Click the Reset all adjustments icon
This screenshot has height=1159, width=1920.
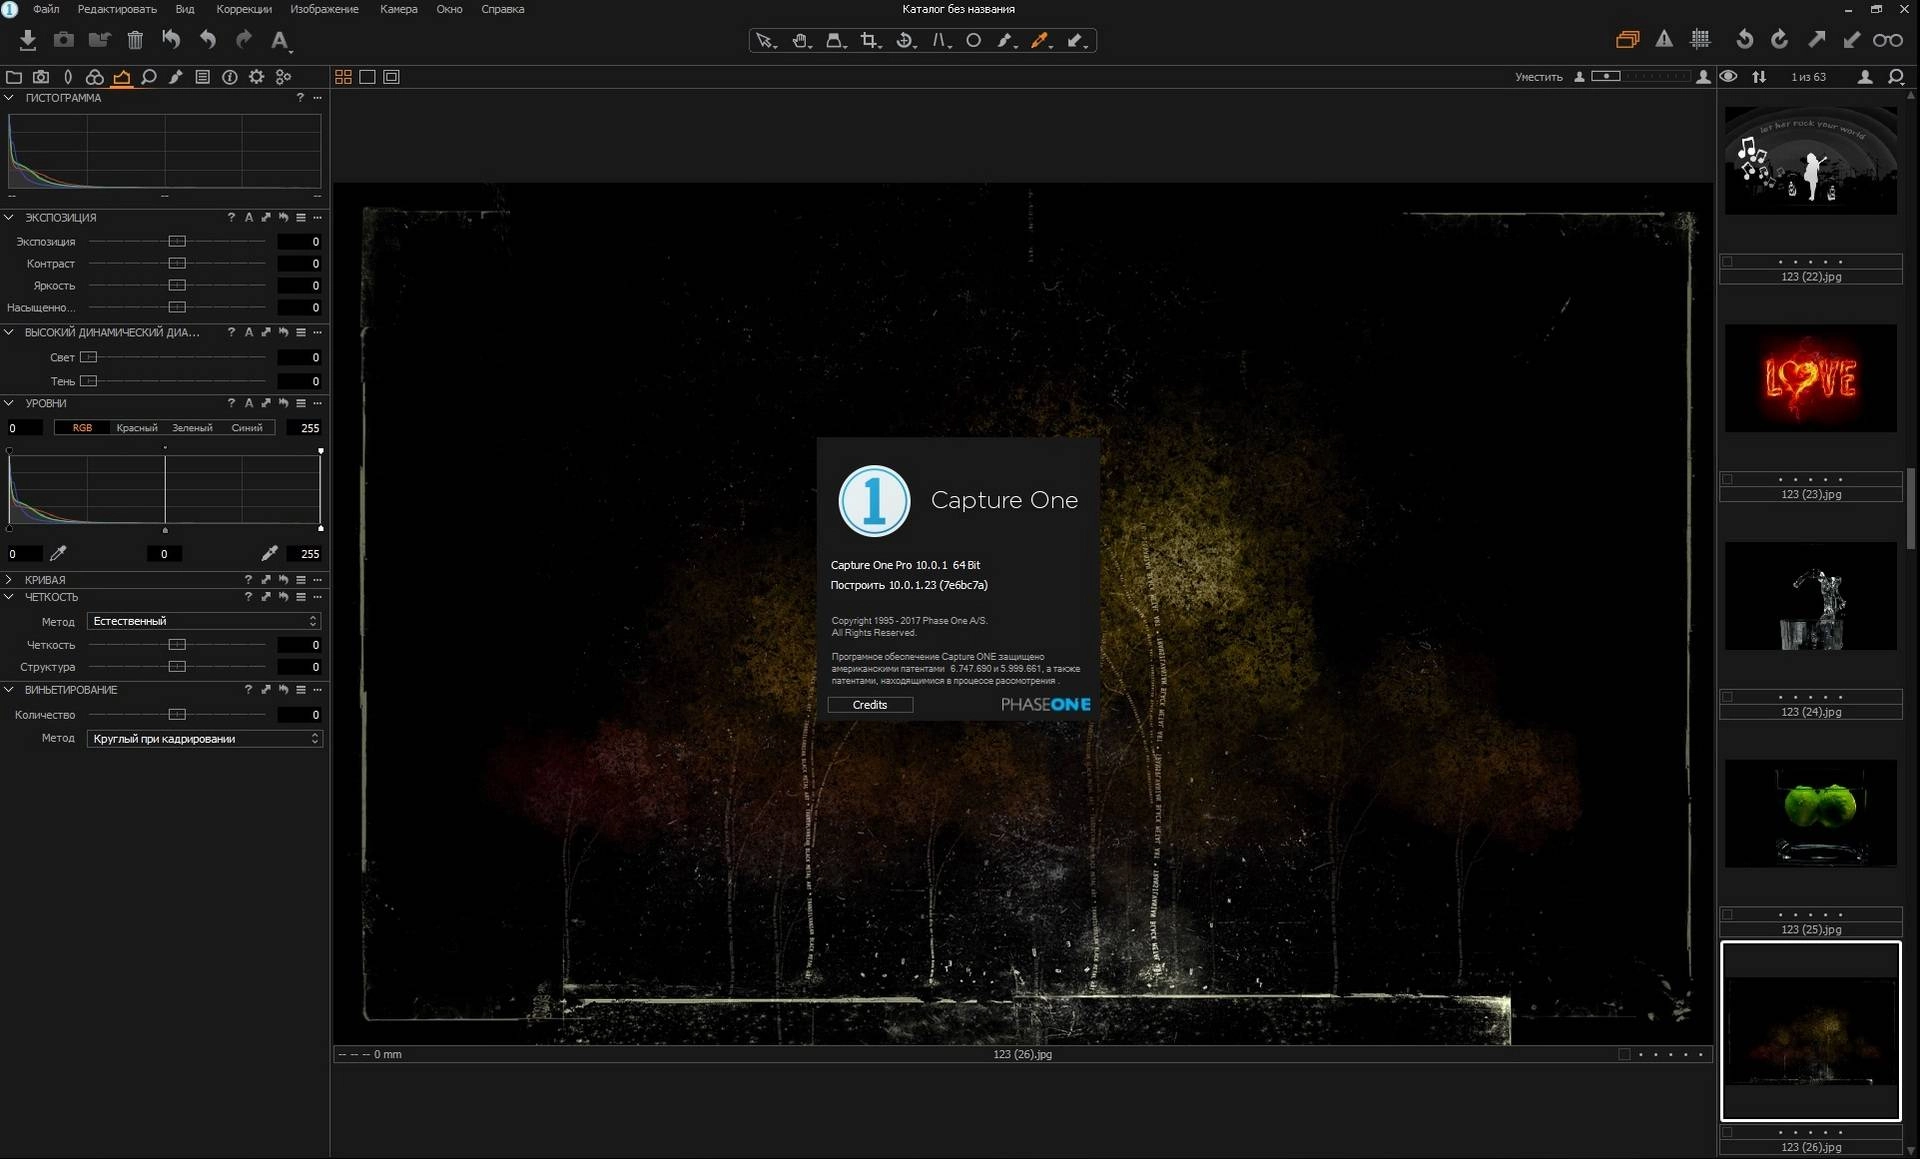pyautogui.click(x=171, y=40)
